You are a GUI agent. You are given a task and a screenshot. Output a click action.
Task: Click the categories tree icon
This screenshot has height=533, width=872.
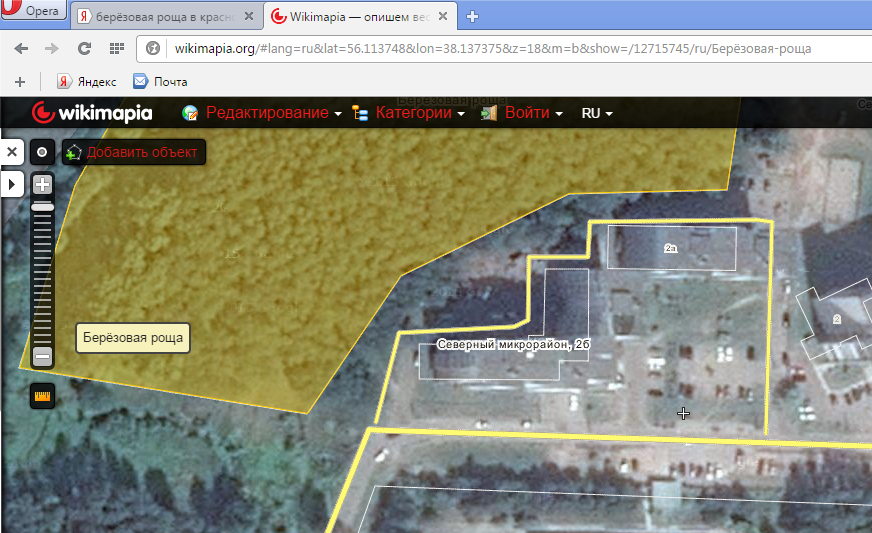[360, 113]
